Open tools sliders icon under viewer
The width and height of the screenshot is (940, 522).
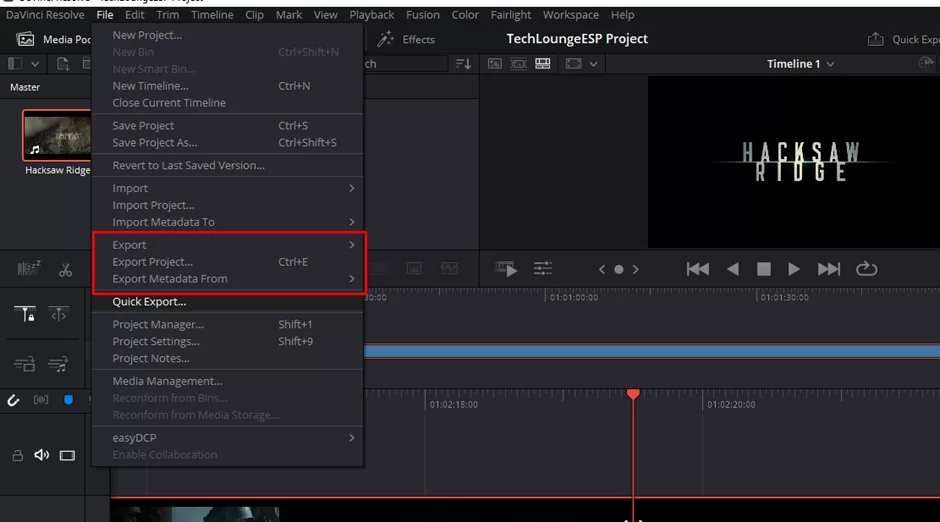[543, 268]
